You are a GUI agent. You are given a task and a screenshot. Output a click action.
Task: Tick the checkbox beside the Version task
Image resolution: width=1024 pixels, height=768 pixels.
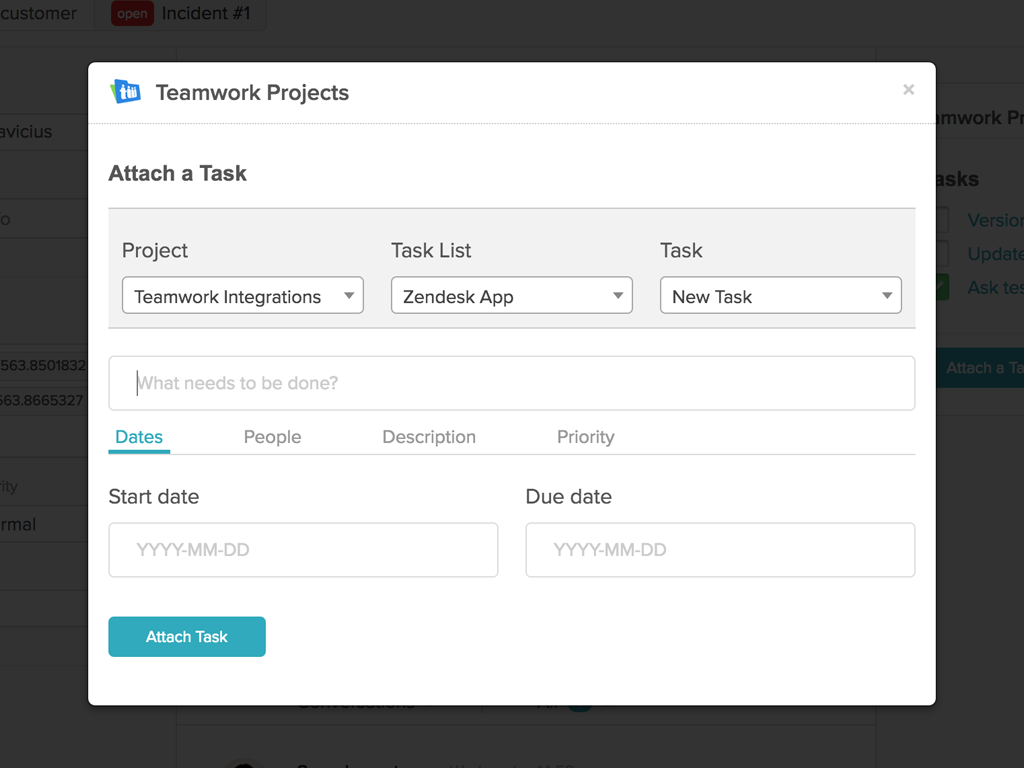(x=942, y=220)
